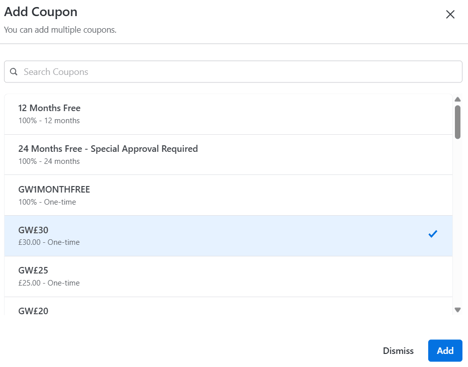Click the magnifier search icon
Image resolution: width=468 pixels, height=367 pixels.
(14, 72)
